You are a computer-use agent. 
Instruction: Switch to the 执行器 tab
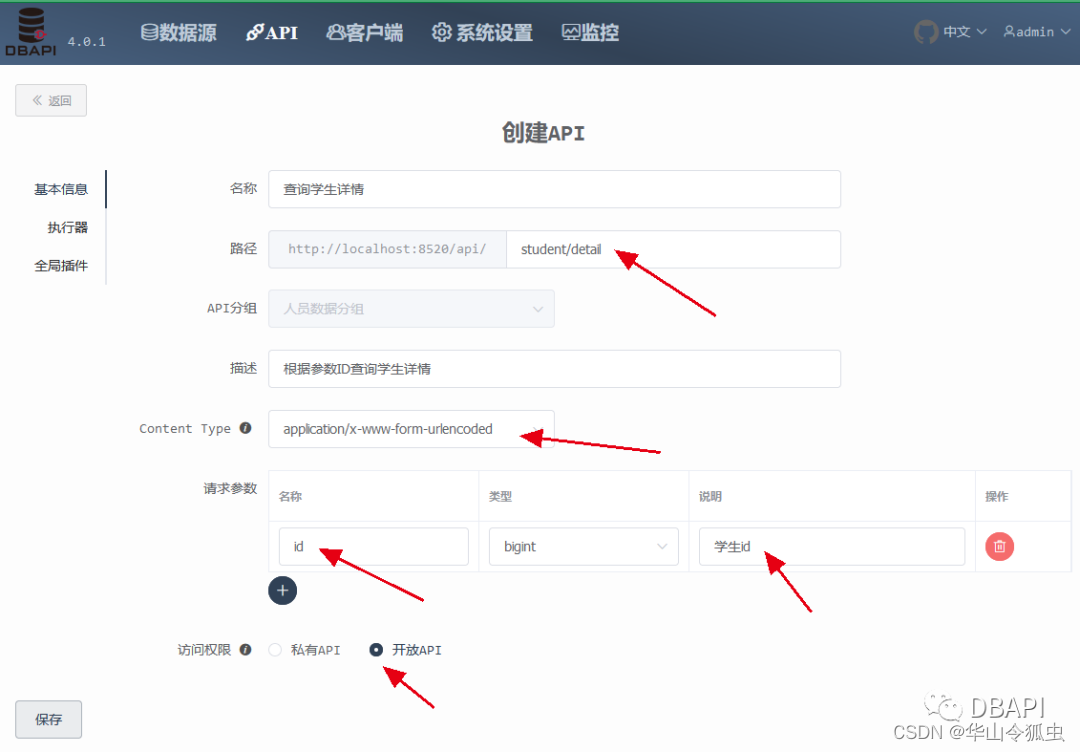66,227
